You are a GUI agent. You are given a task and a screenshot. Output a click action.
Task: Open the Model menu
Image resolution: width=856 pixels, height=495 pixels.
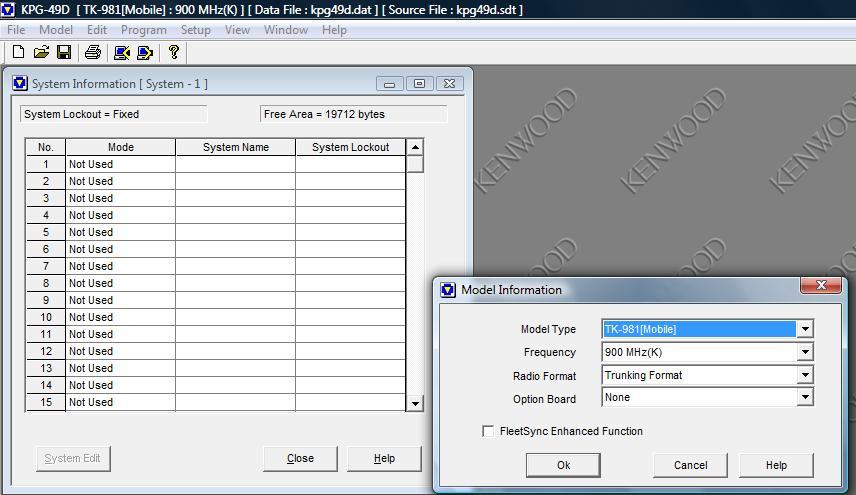click(56, 30)
